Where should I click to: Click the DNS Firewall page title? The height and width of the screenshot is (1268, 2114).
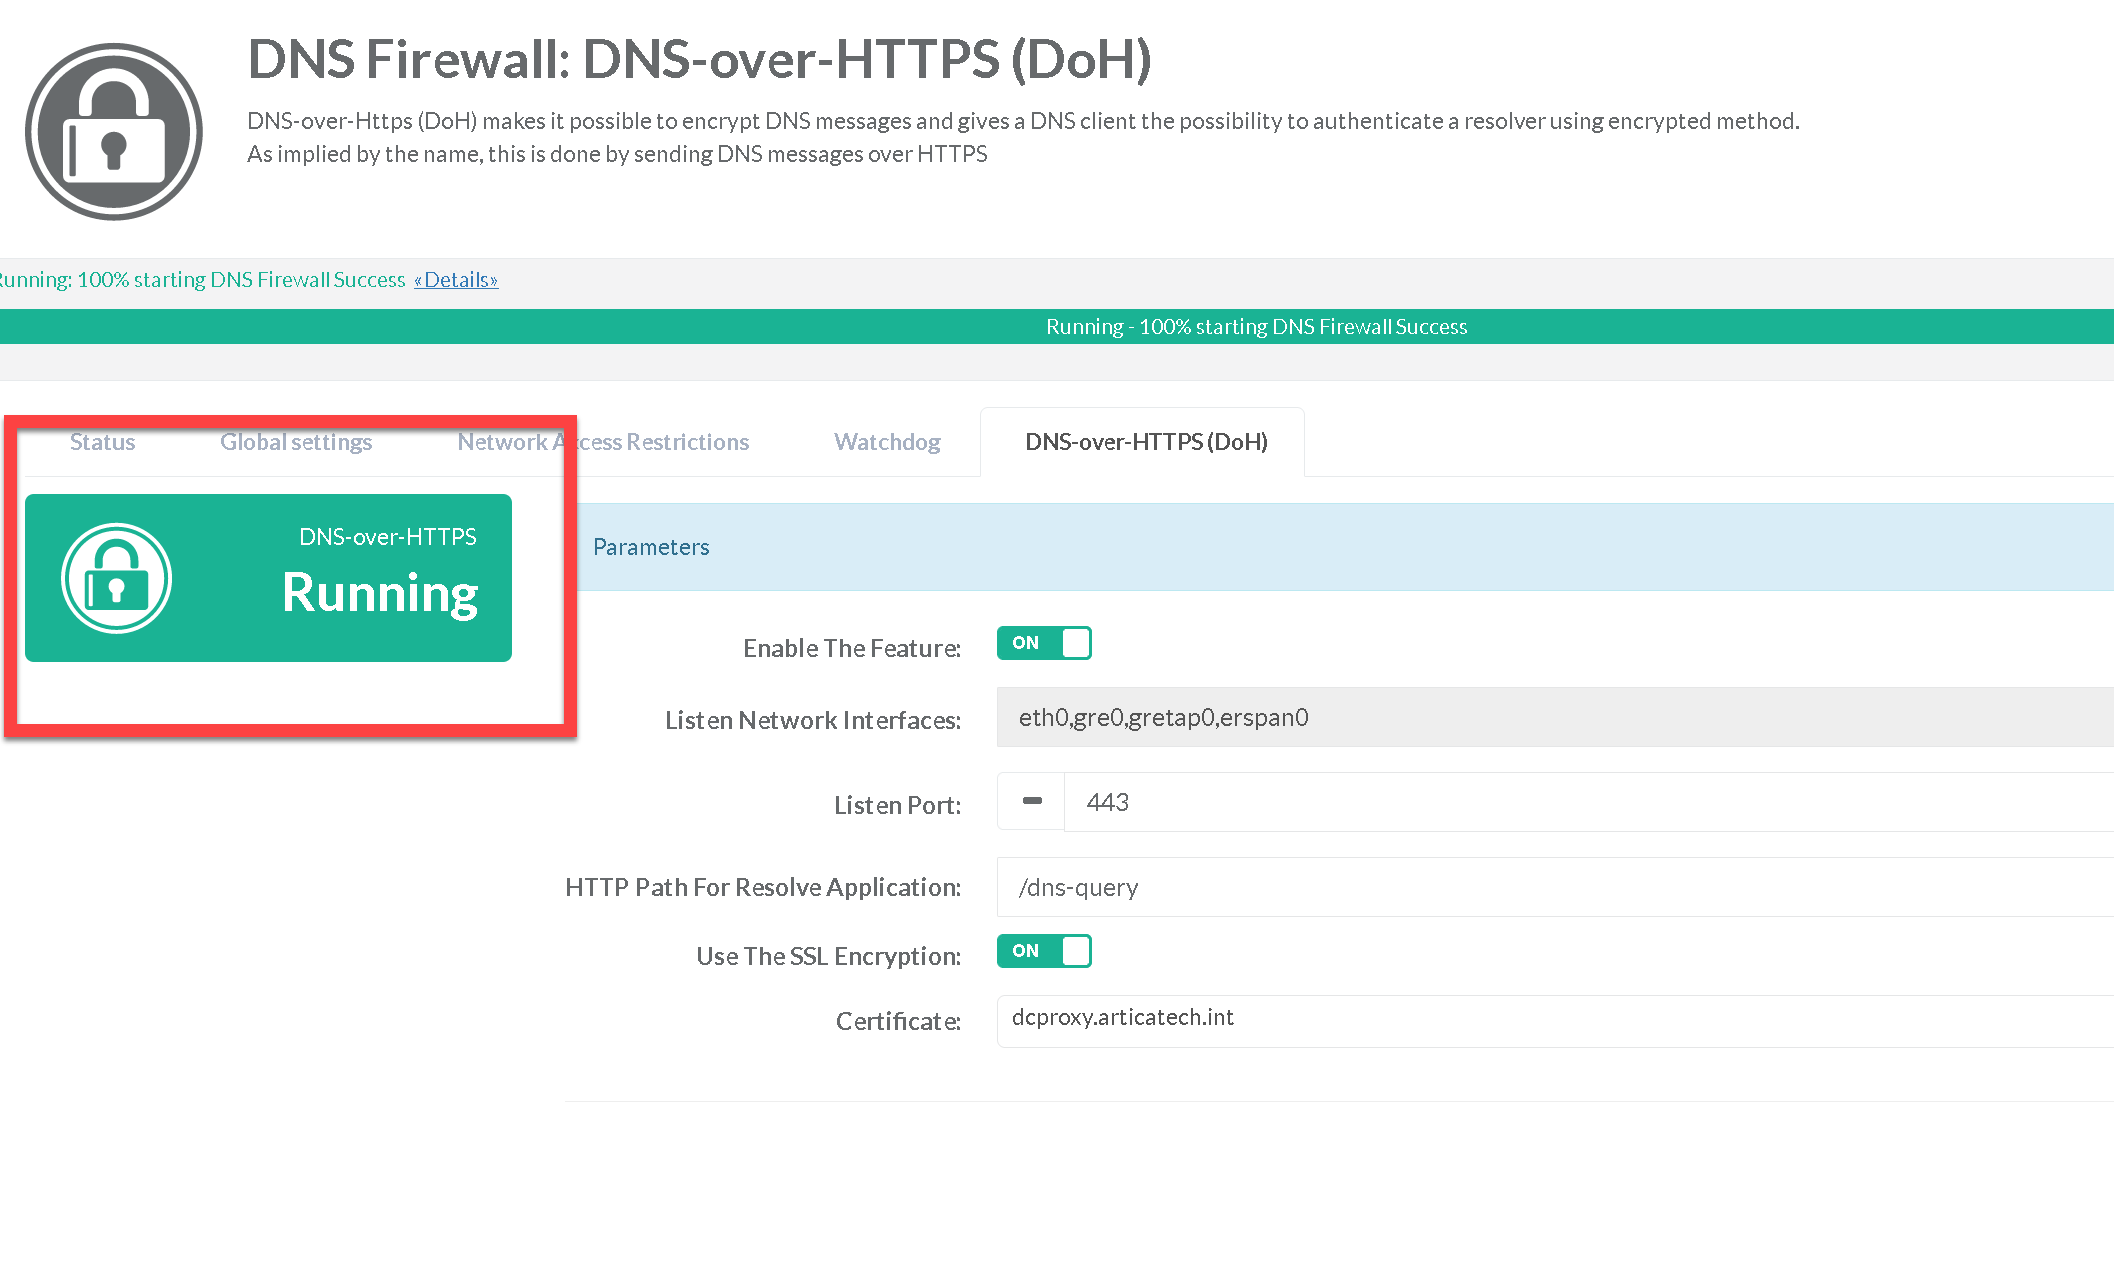pos(699,59)
